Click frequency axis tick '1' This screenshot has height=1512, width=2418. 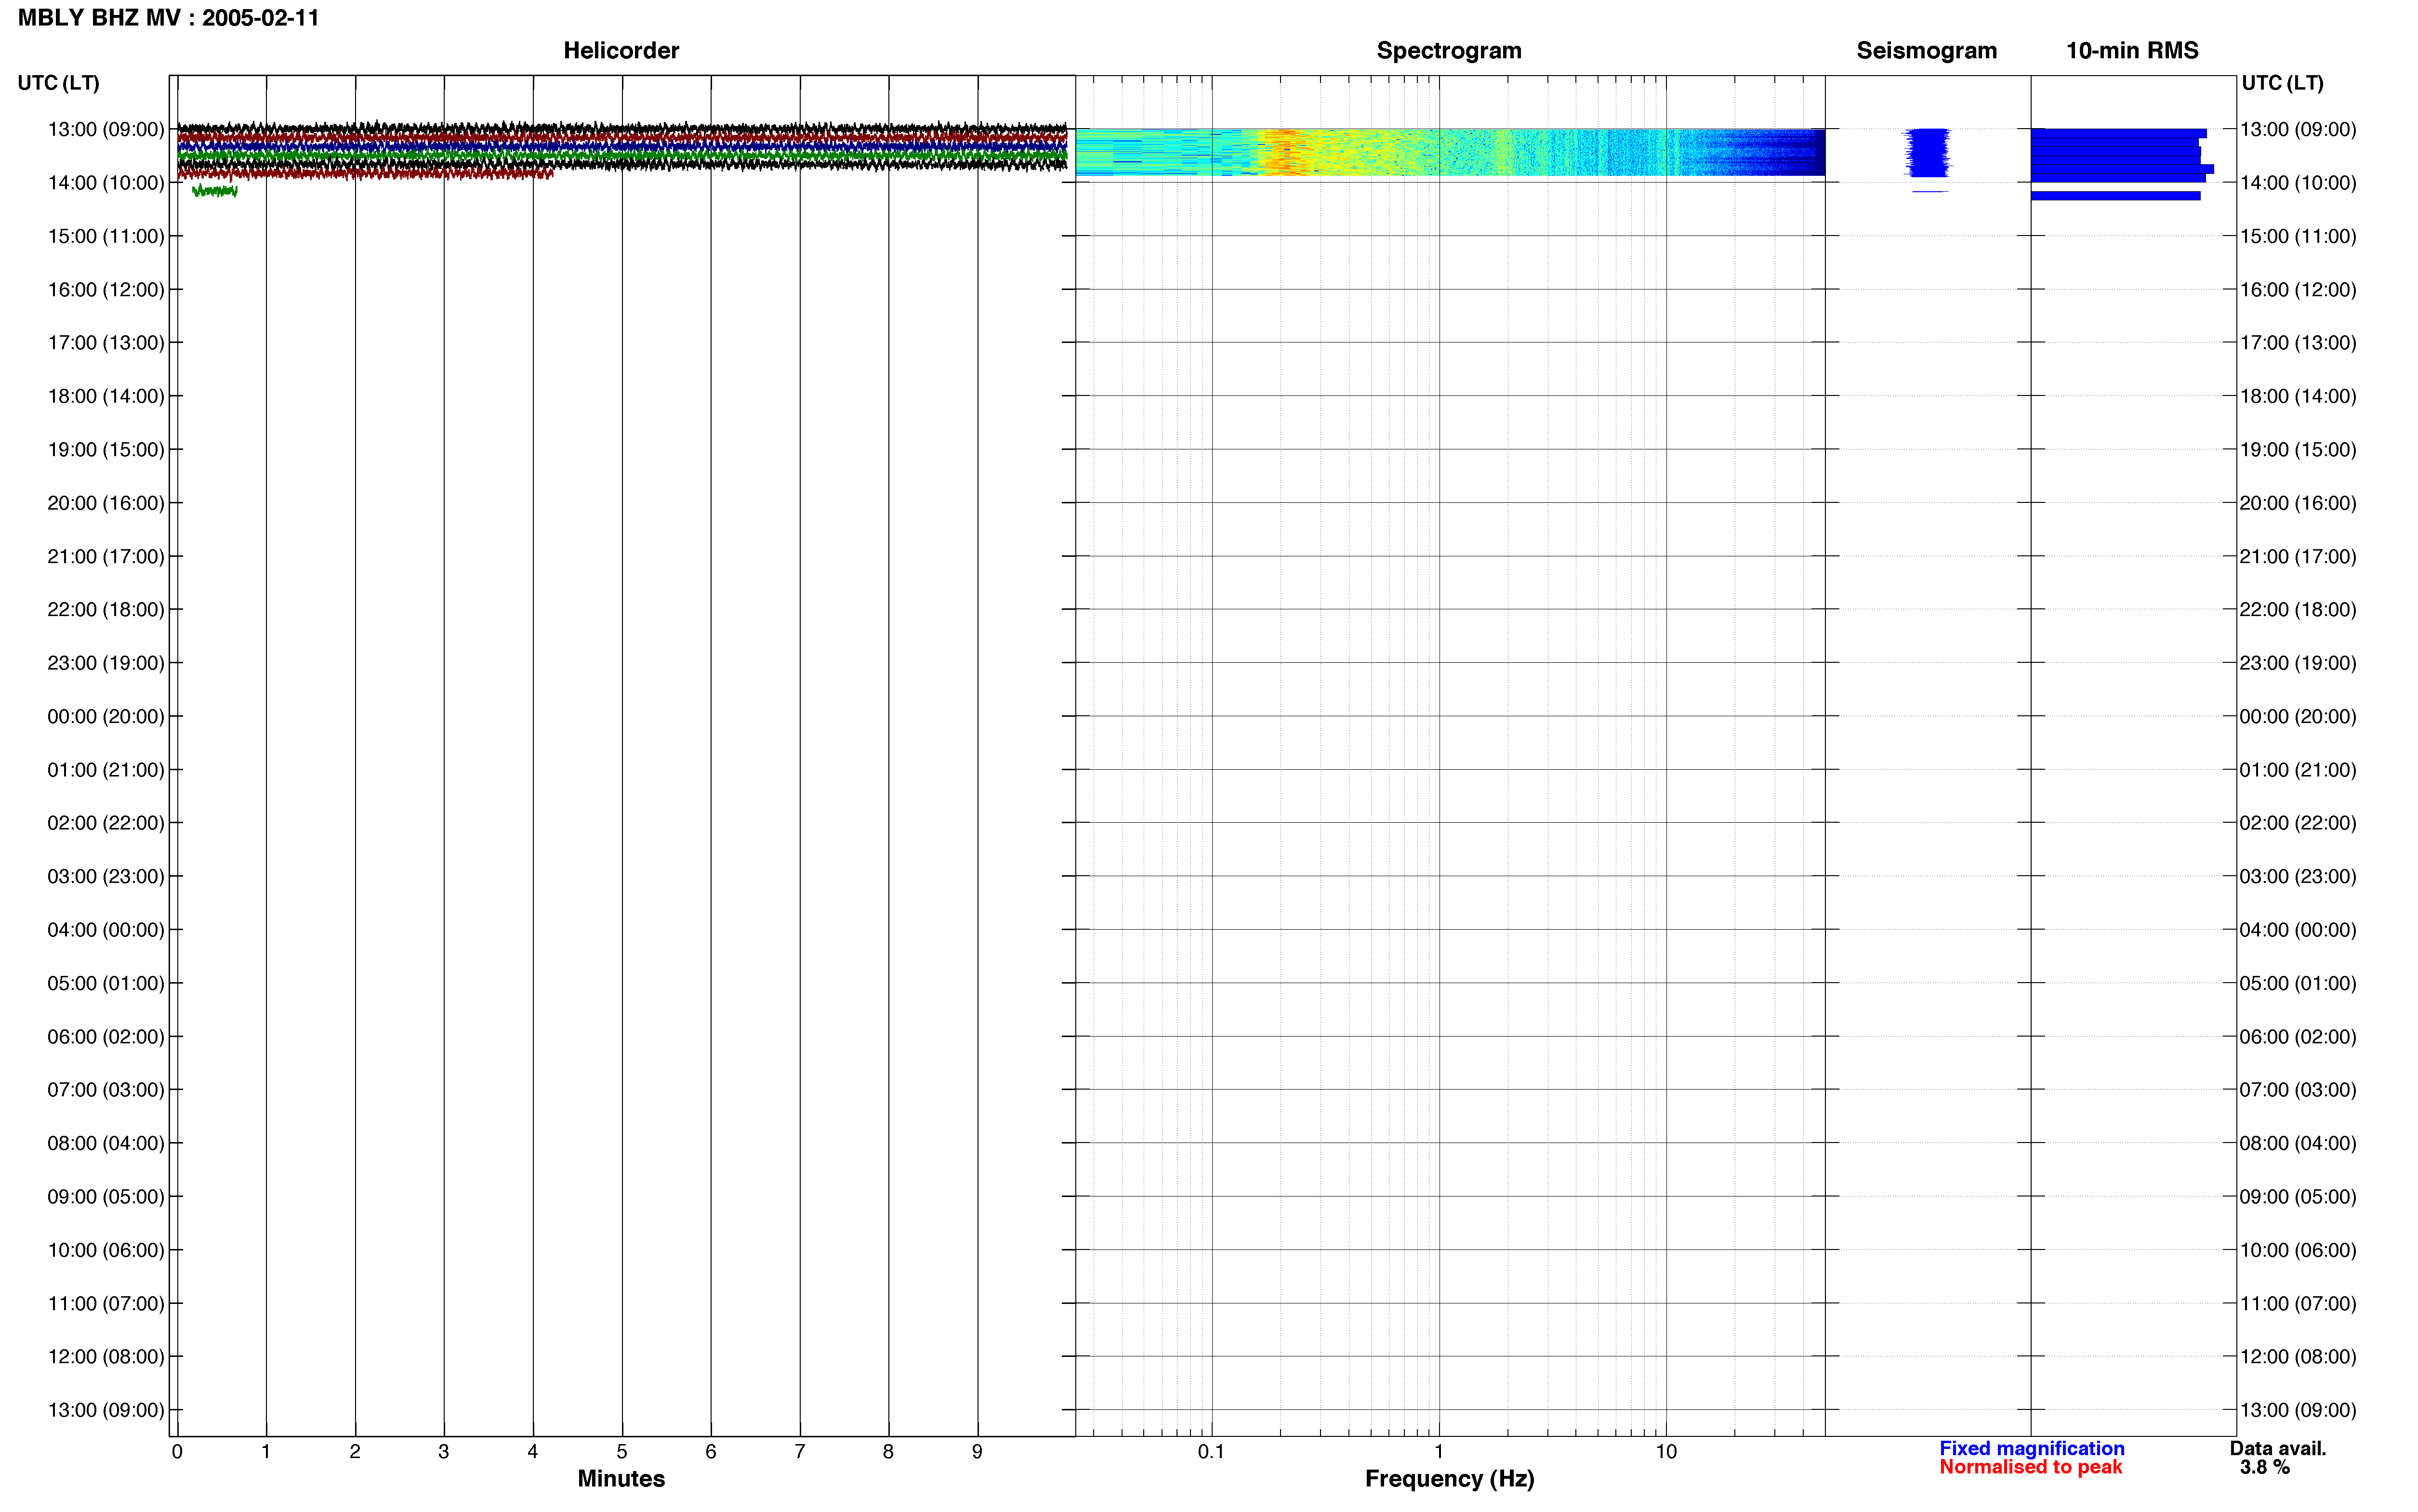coord(1439,1452)
